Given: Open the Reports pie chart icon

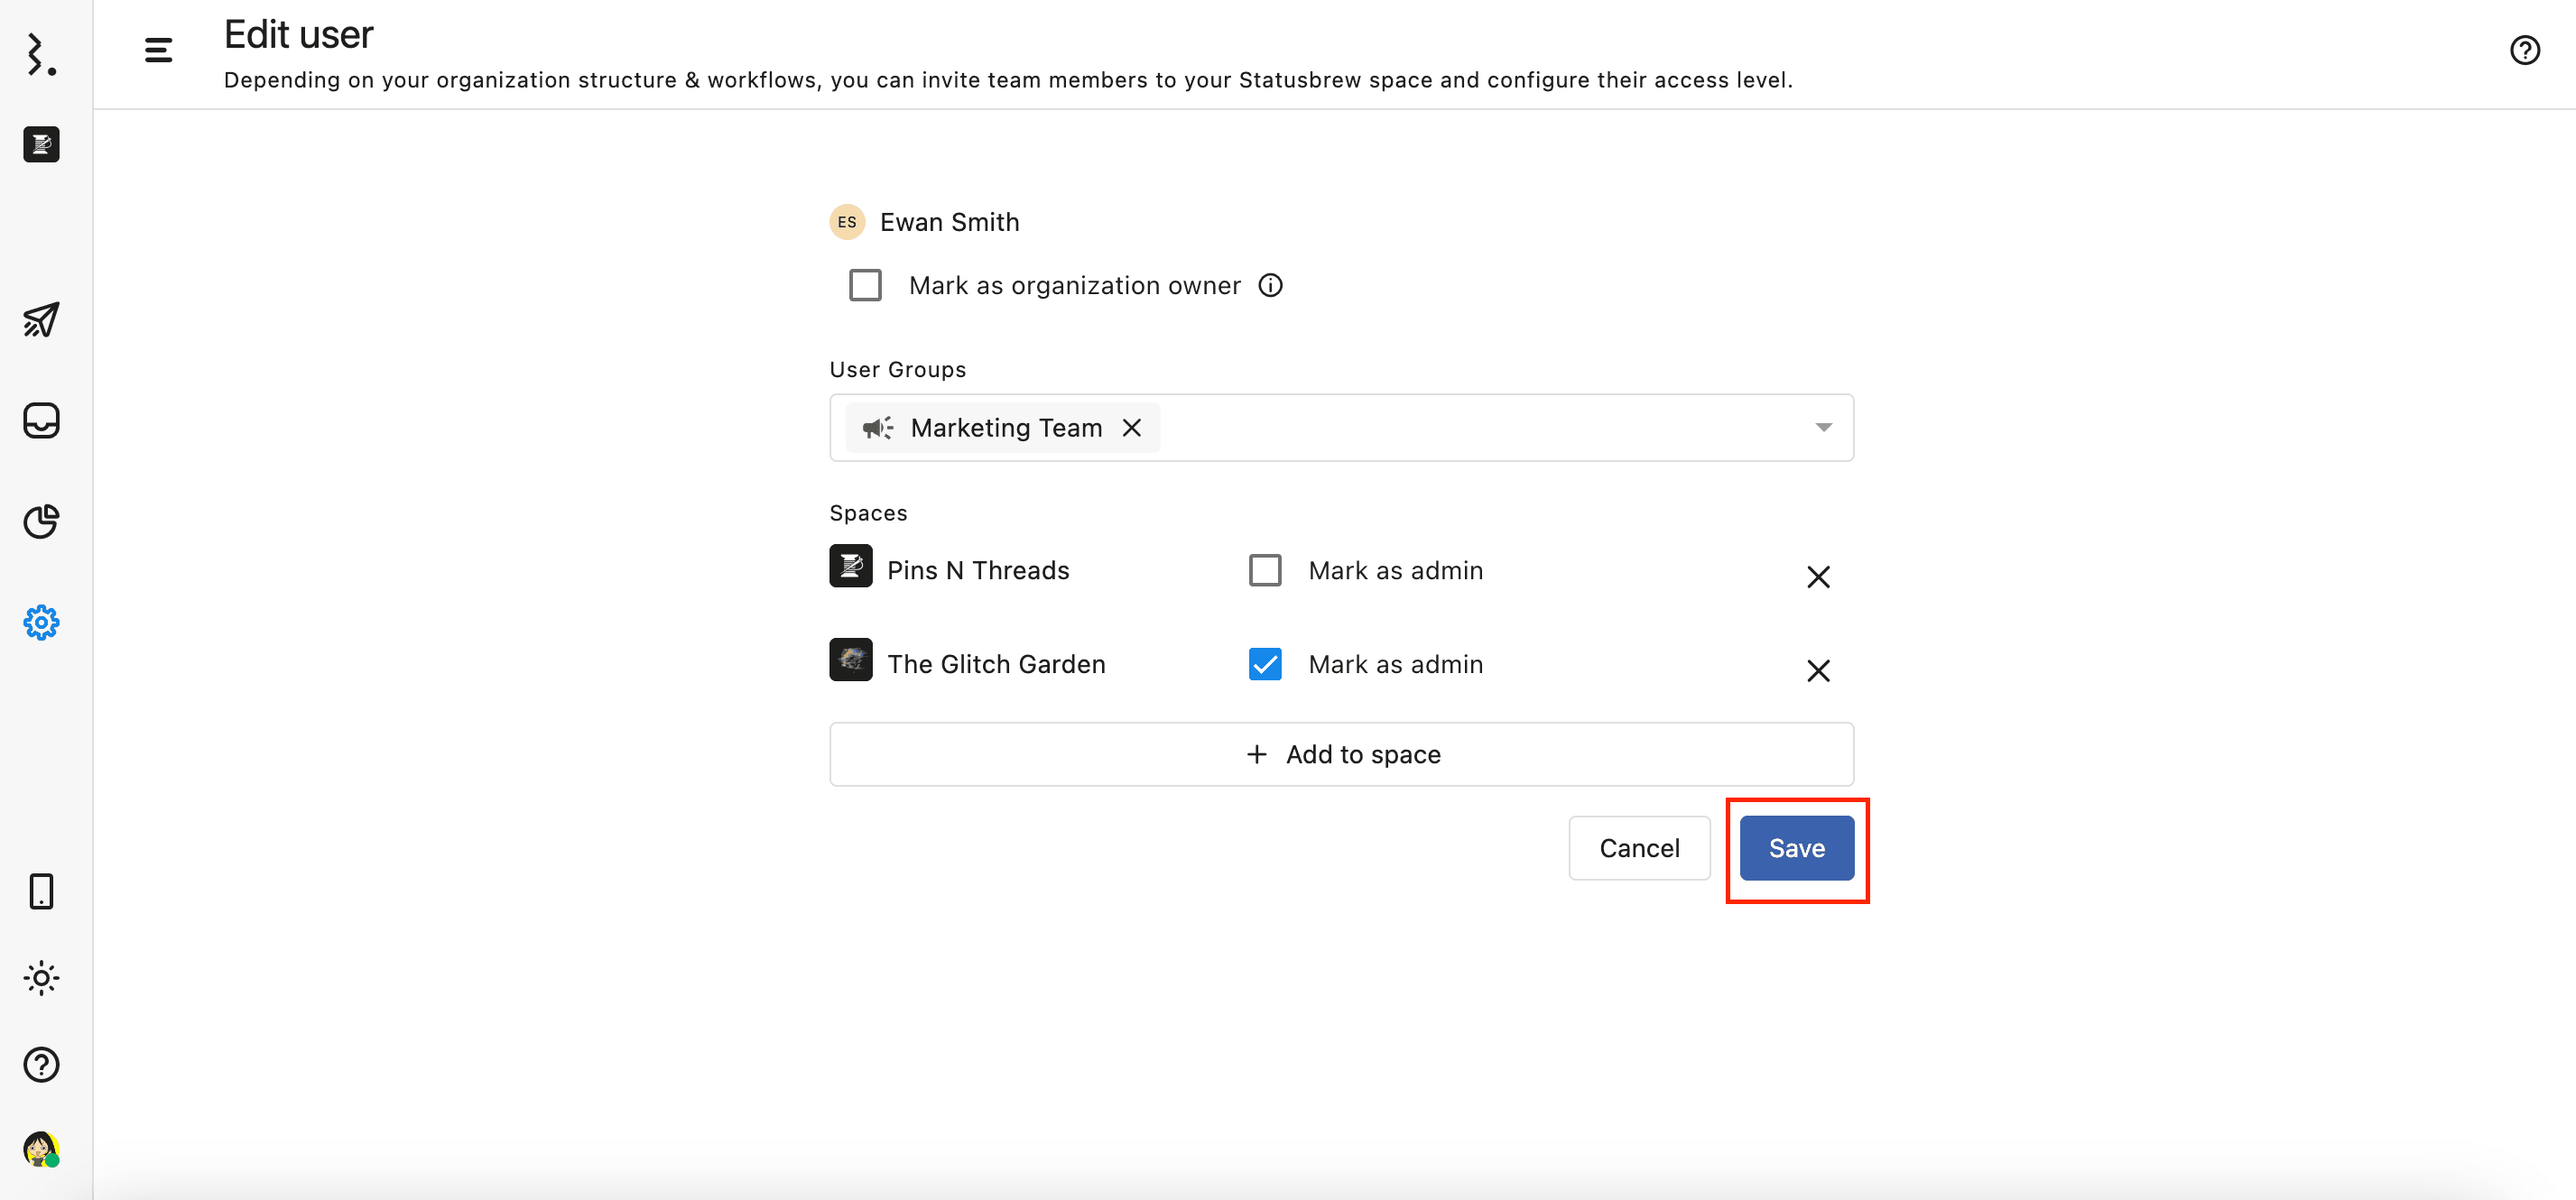Looking at the screenshot, I should (41, 521).
